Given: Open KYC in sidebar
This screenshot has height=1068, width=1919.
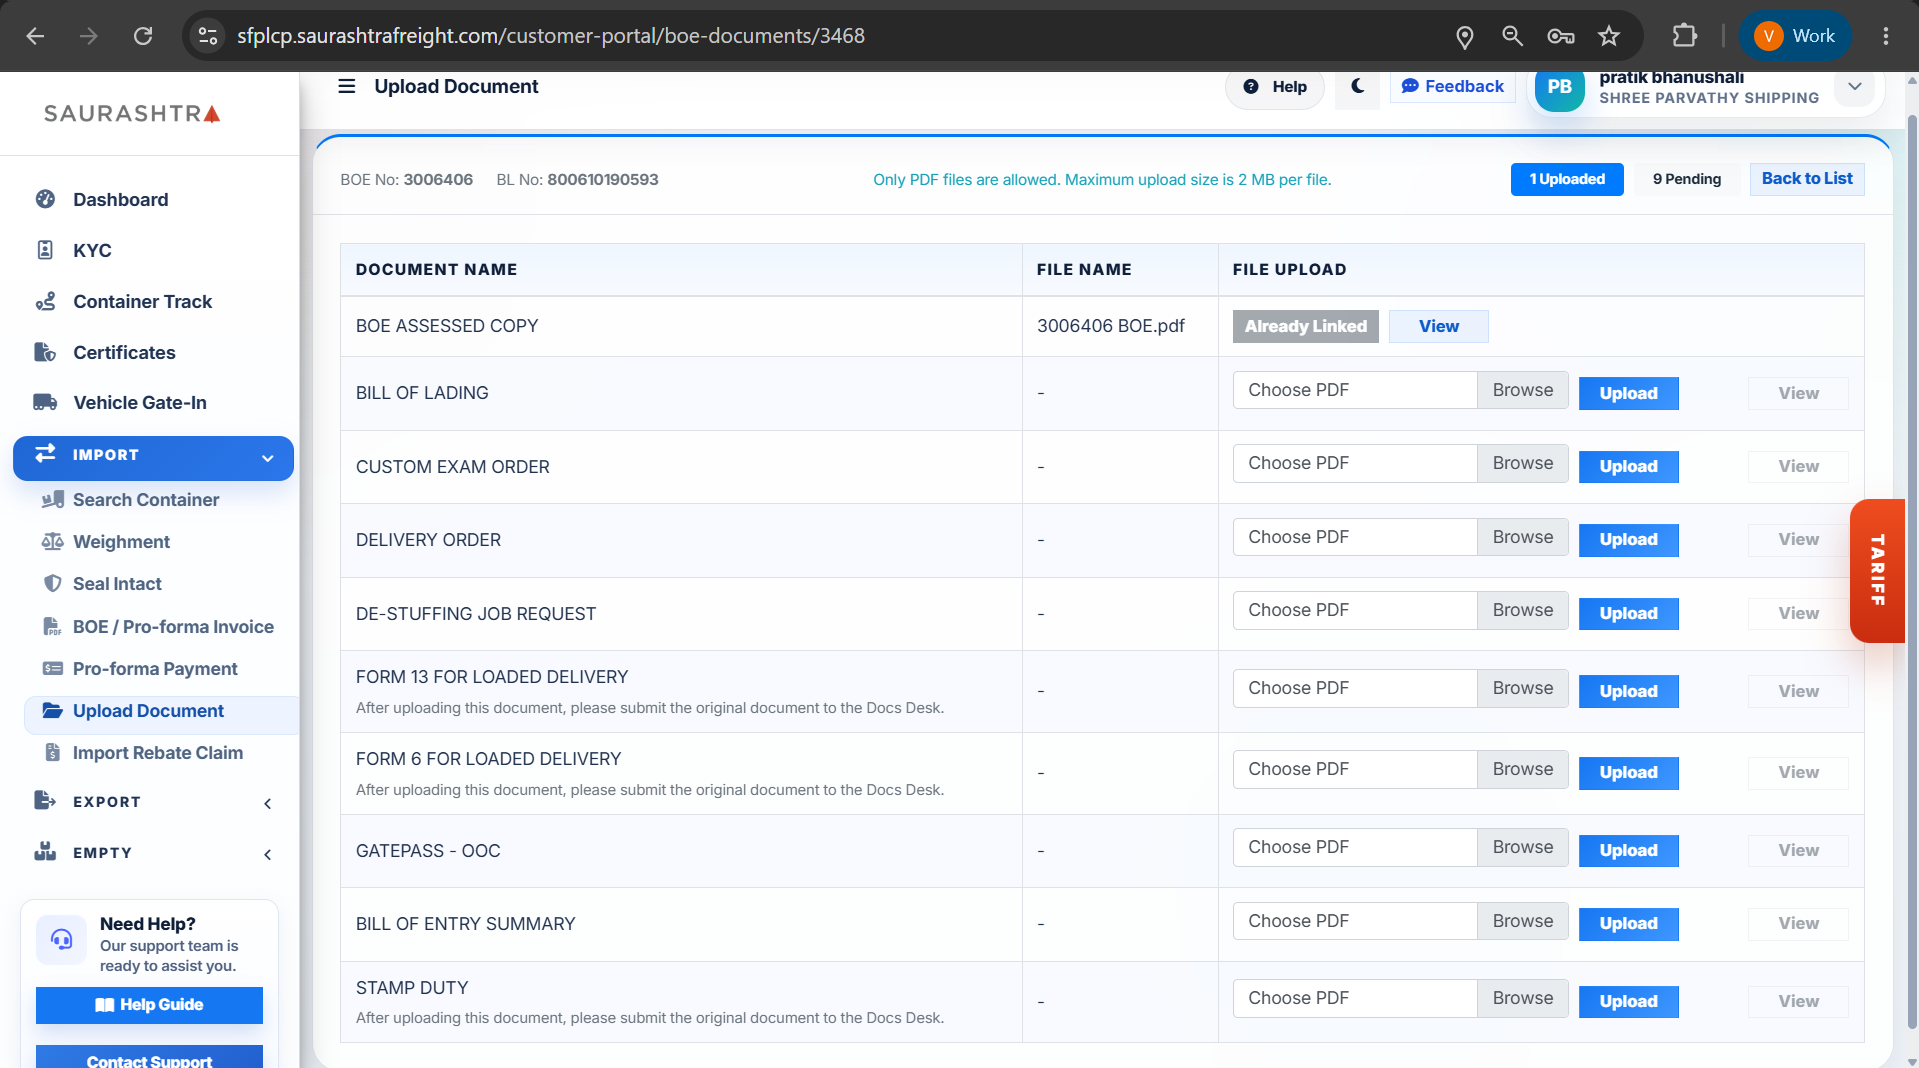Looking at the screenshot, I should 92,250.
